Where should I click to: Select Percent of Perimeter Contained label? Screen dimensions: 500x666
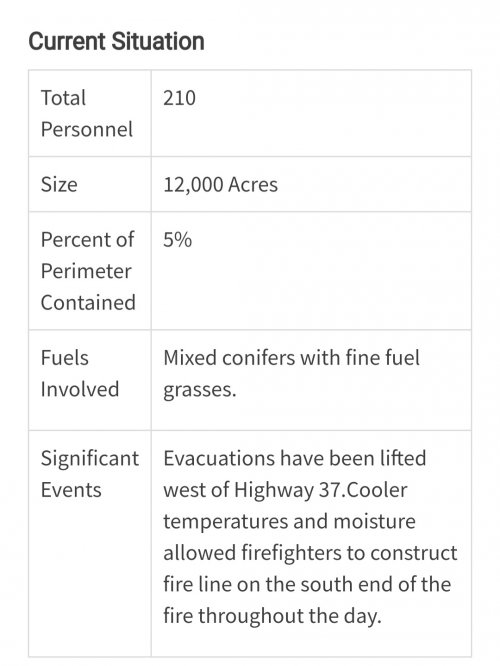point(88,271)
